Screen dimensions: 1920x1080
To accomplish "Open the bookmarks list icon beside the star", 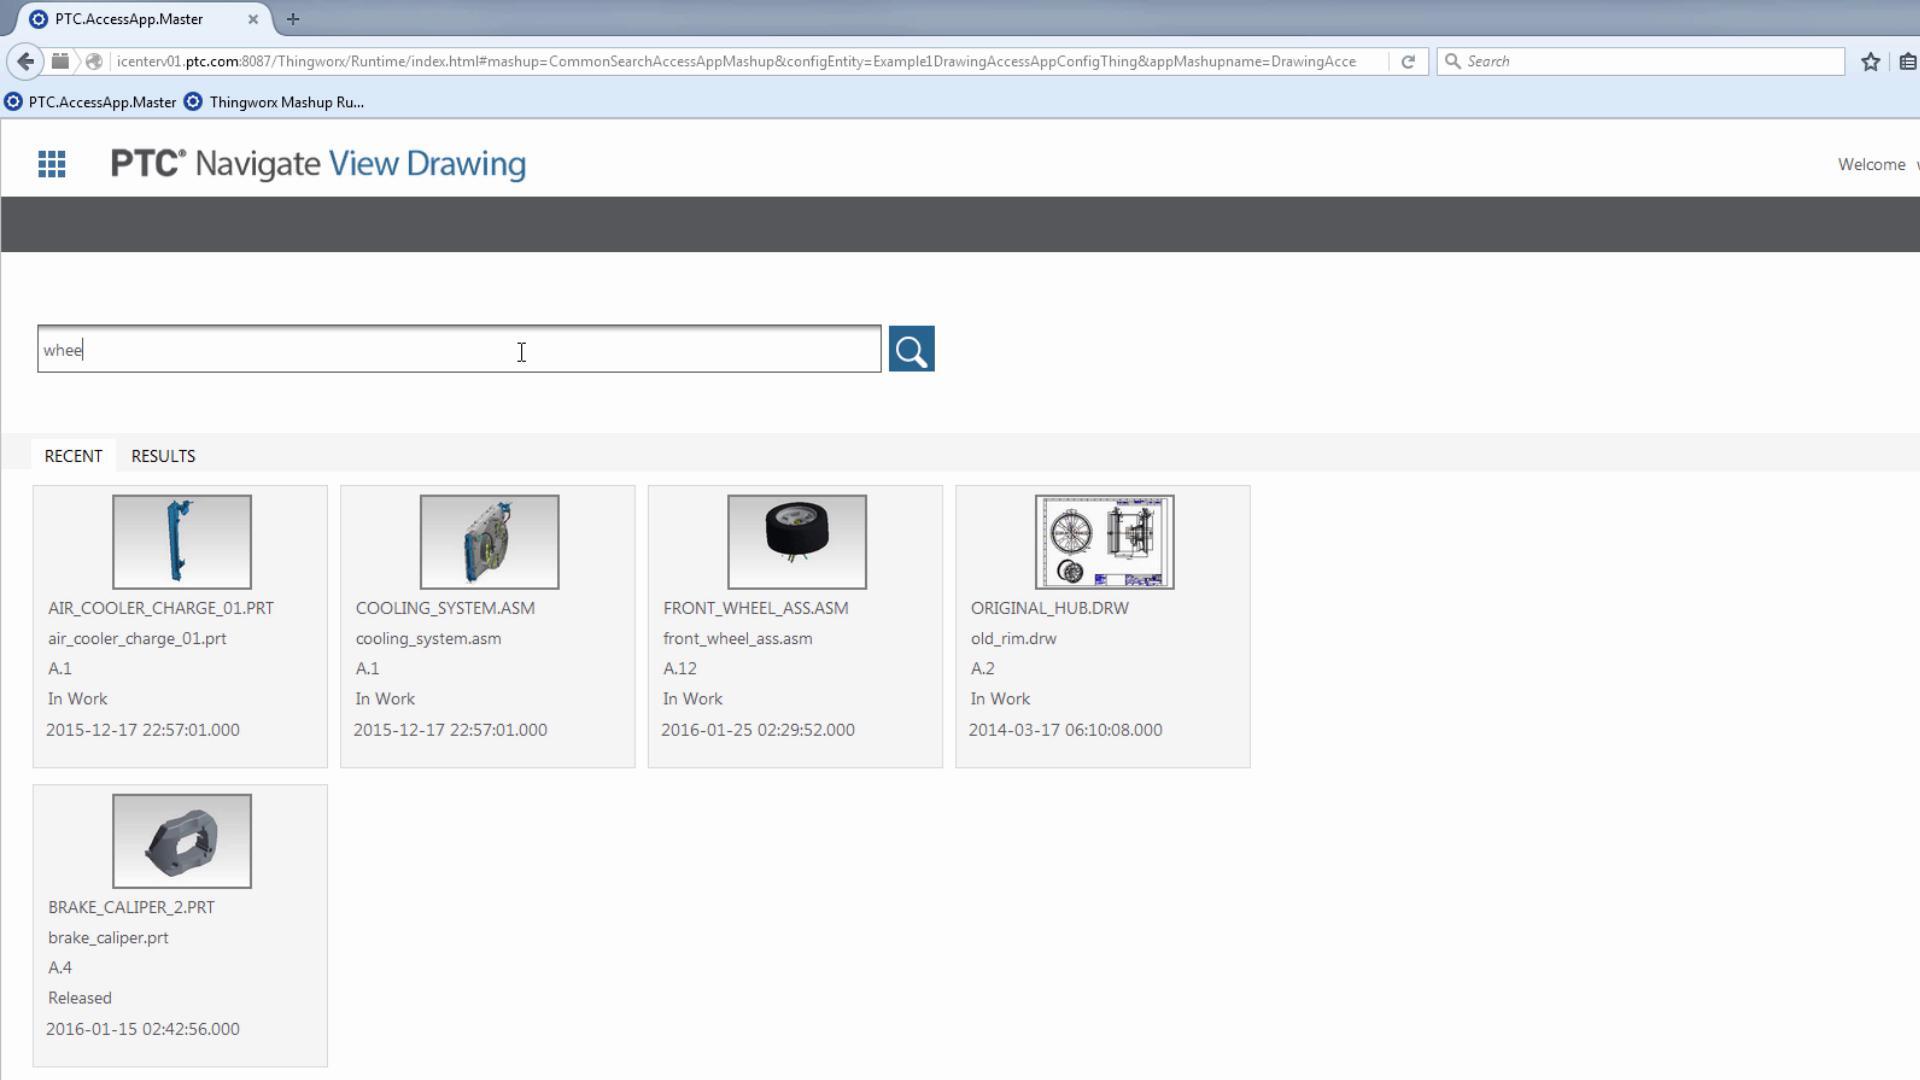I will [x=1907, y=61].
